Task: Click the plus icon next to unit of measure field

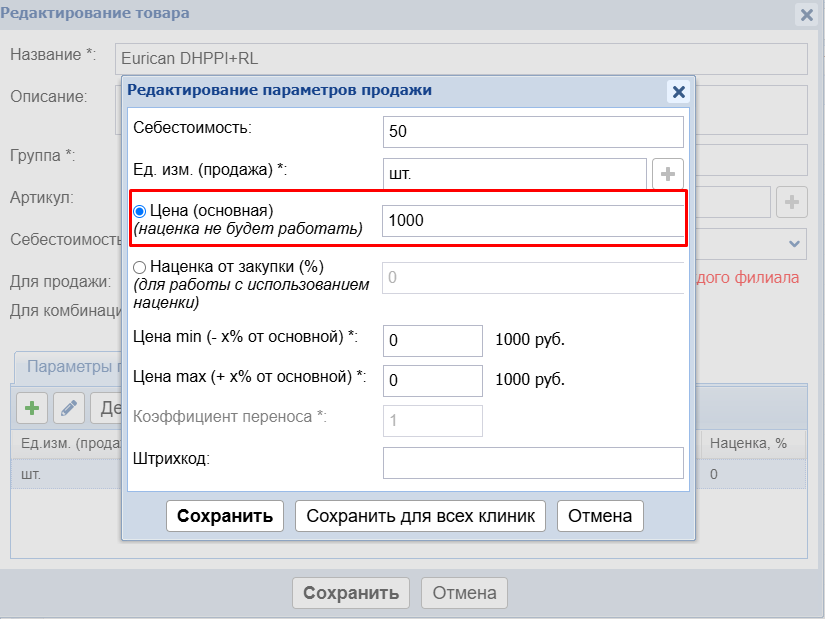Action: [668, 174]
